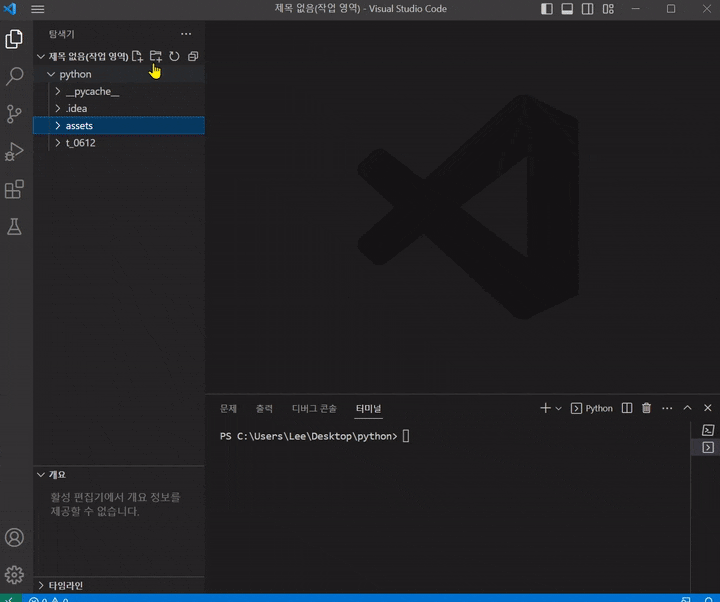Open the hamburger application menu
Viewport: 720px width, 602px height.
[x=38, y=9]
